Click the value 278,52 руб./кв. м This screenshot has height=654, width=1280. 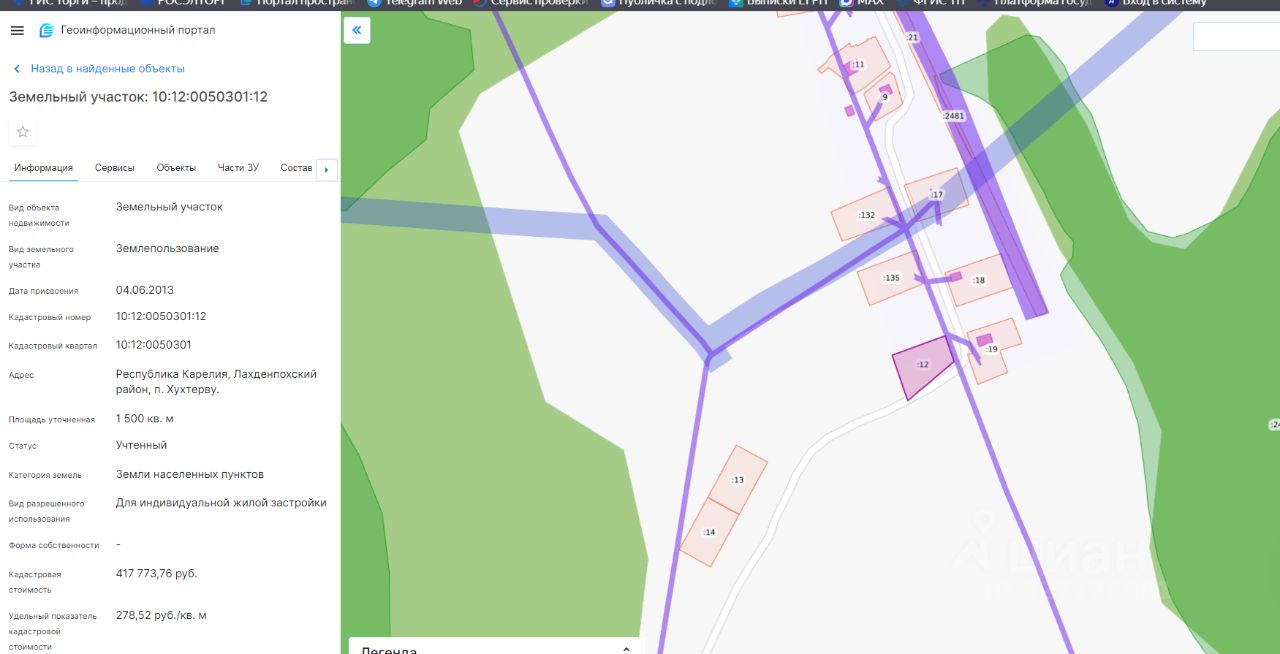161,615
